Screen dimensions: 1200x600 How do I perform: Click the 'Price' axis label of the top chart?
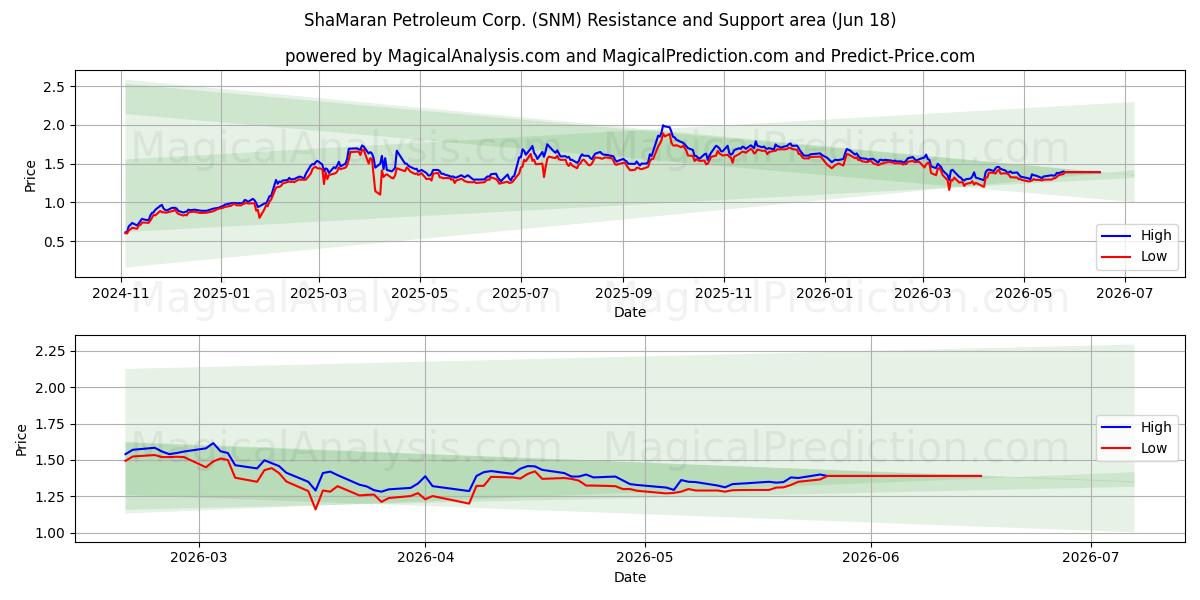(x=30, y=175)
